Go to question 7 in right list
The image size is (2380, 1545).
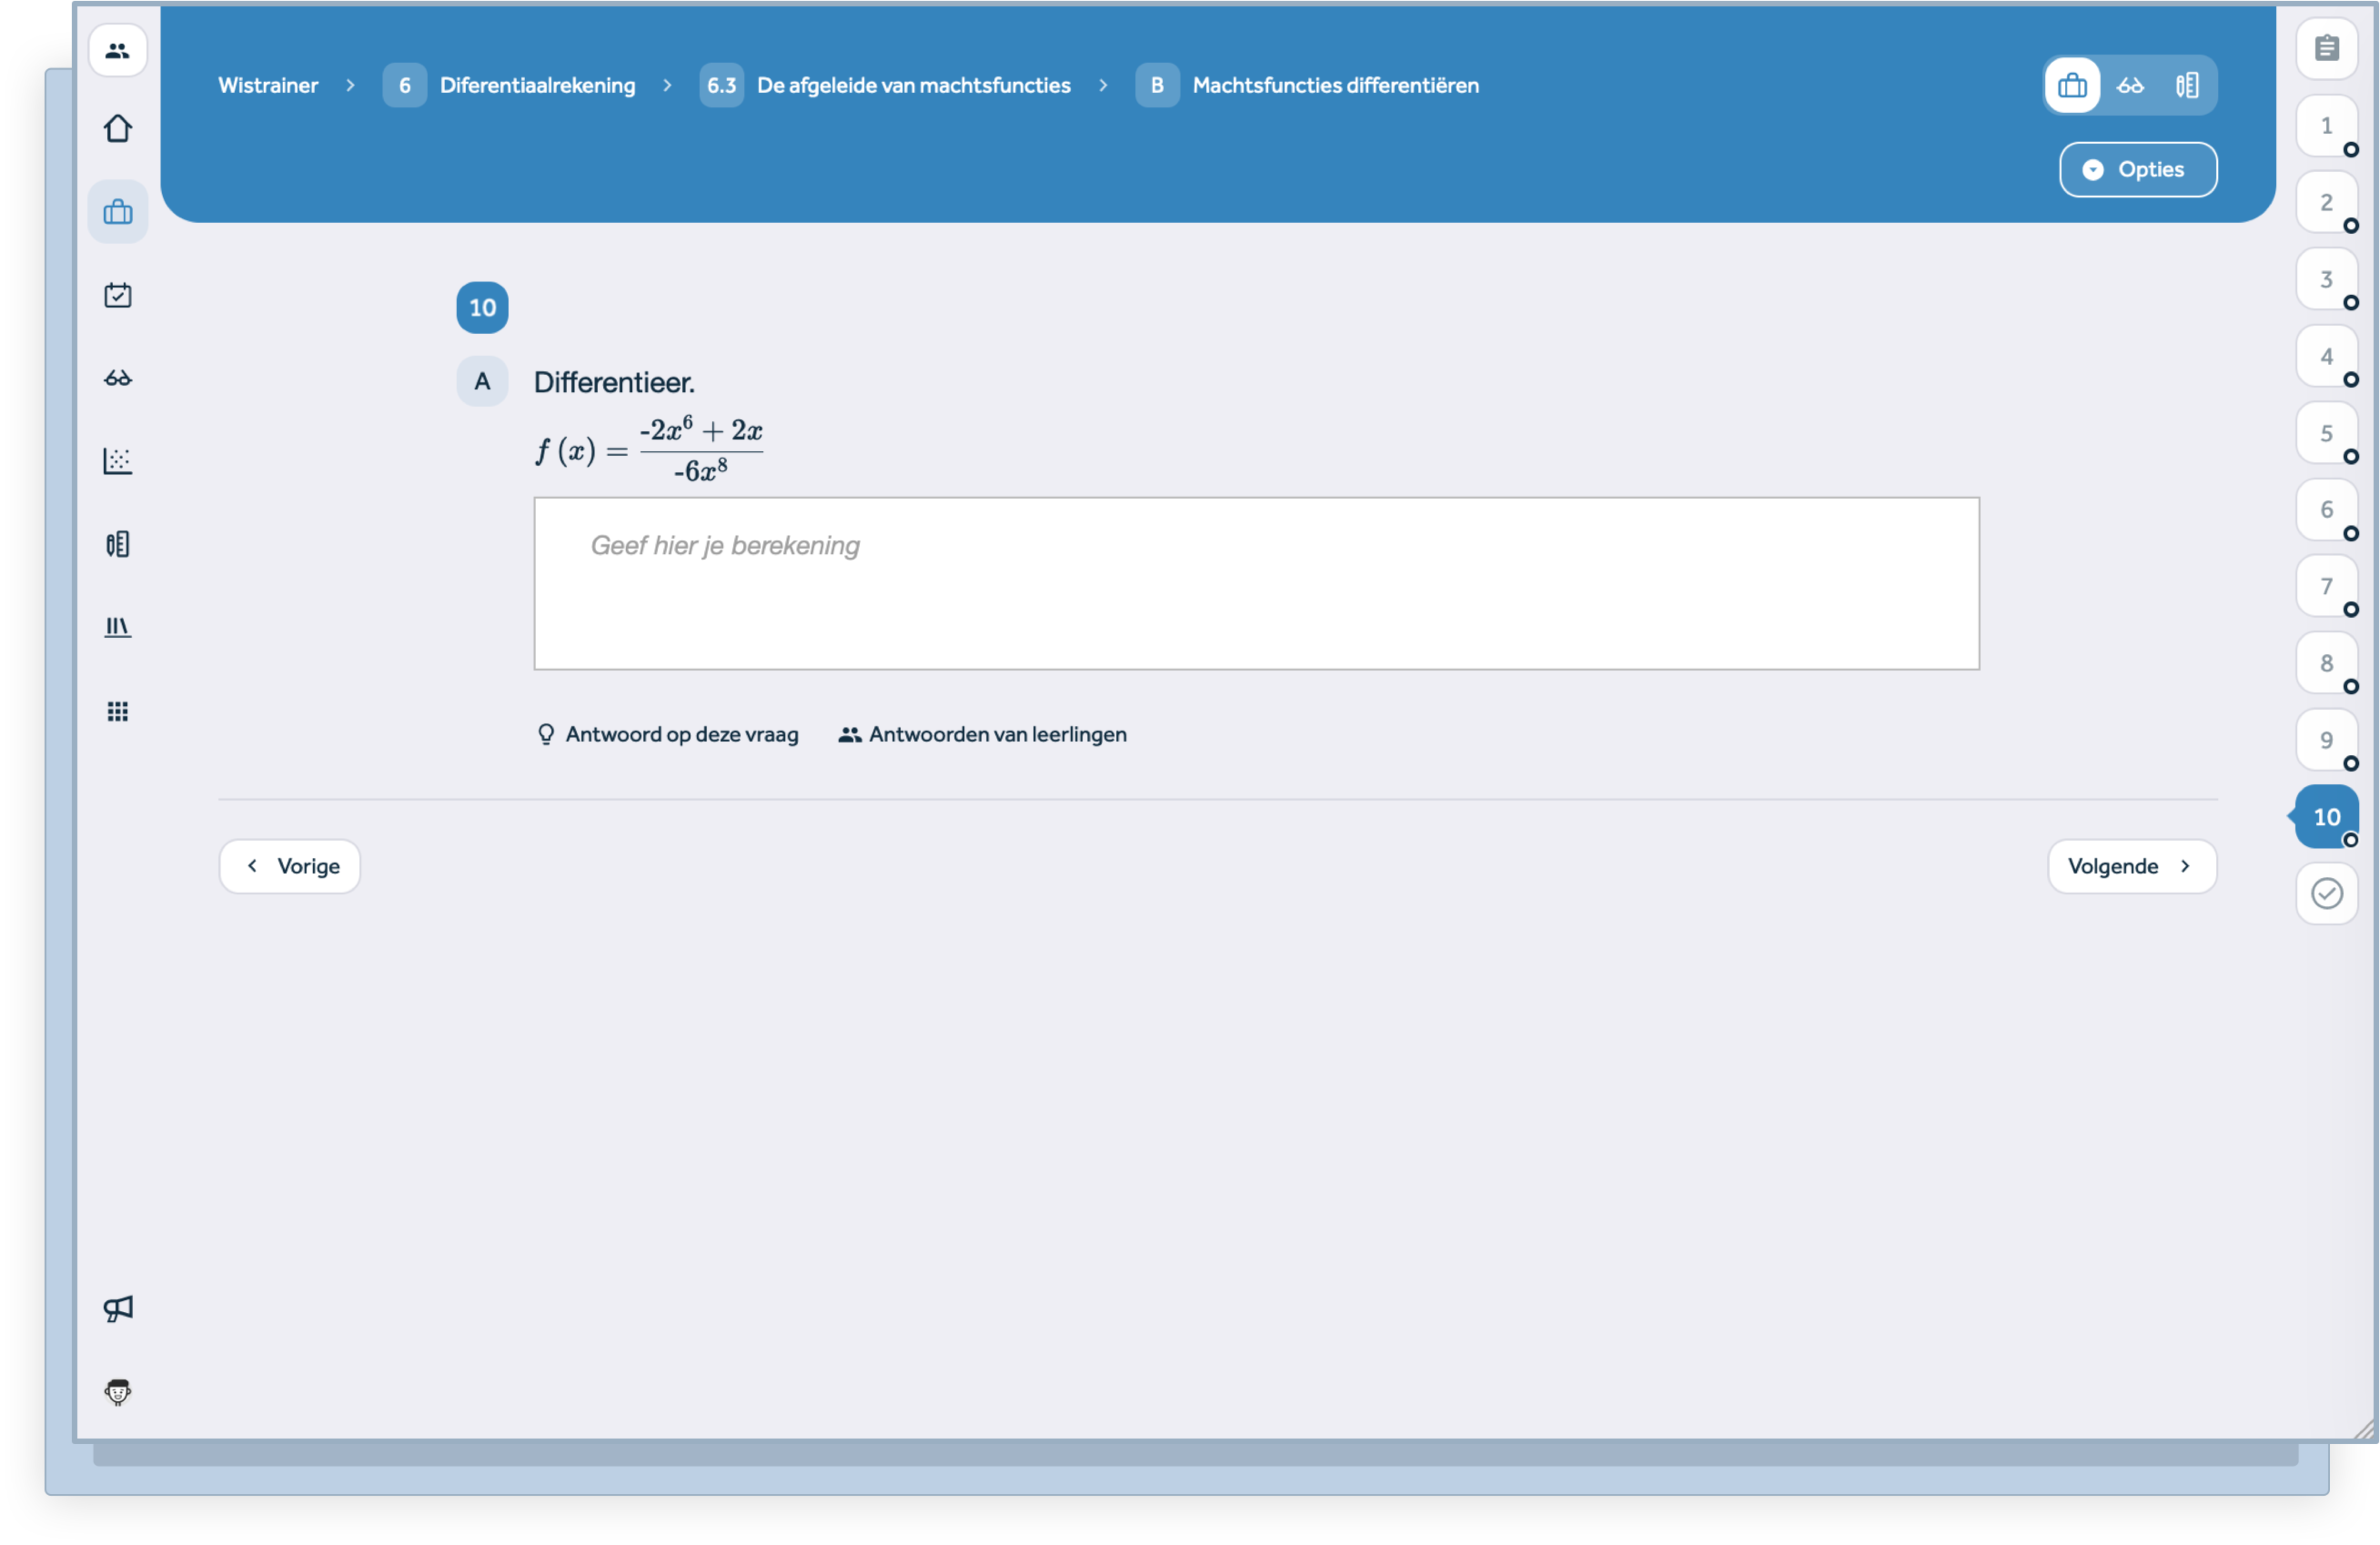coord(2326,587)
